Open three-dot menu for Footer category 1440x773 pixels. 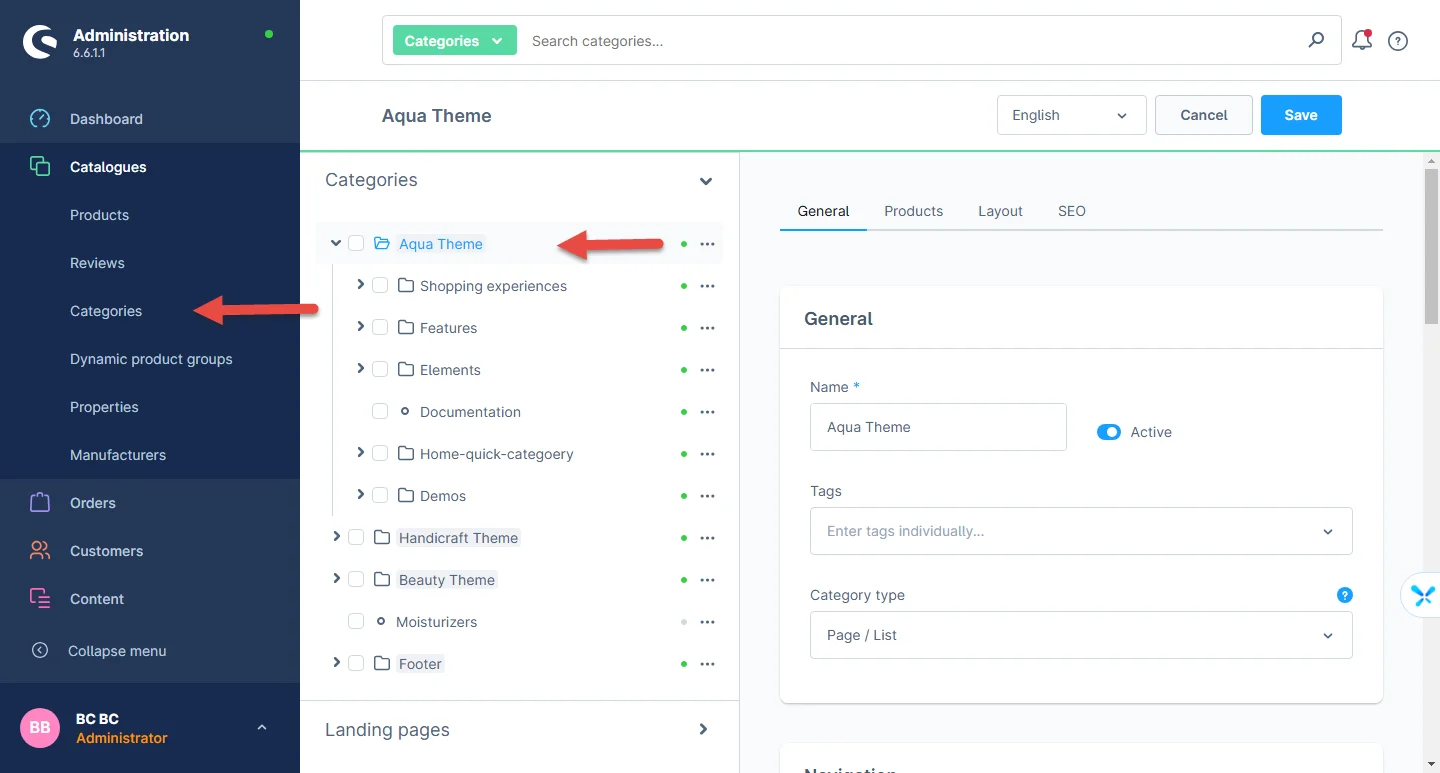(x=707, y=664)
